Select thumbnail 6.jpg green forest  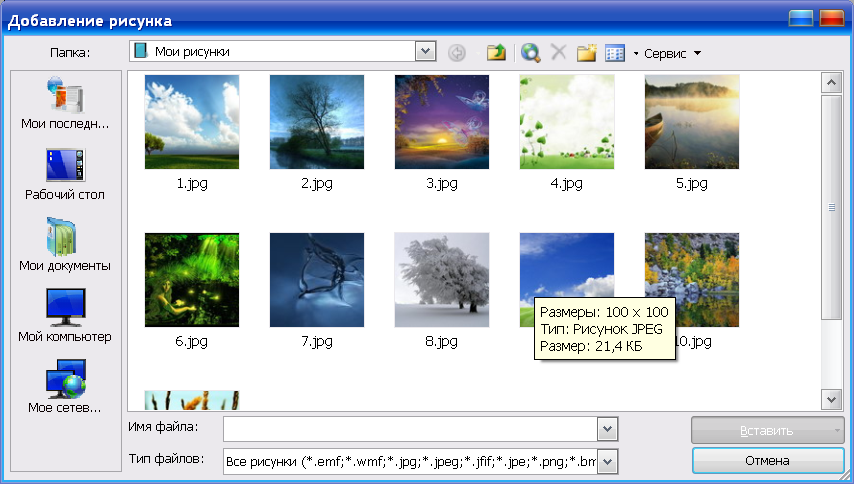click(192, 280)
